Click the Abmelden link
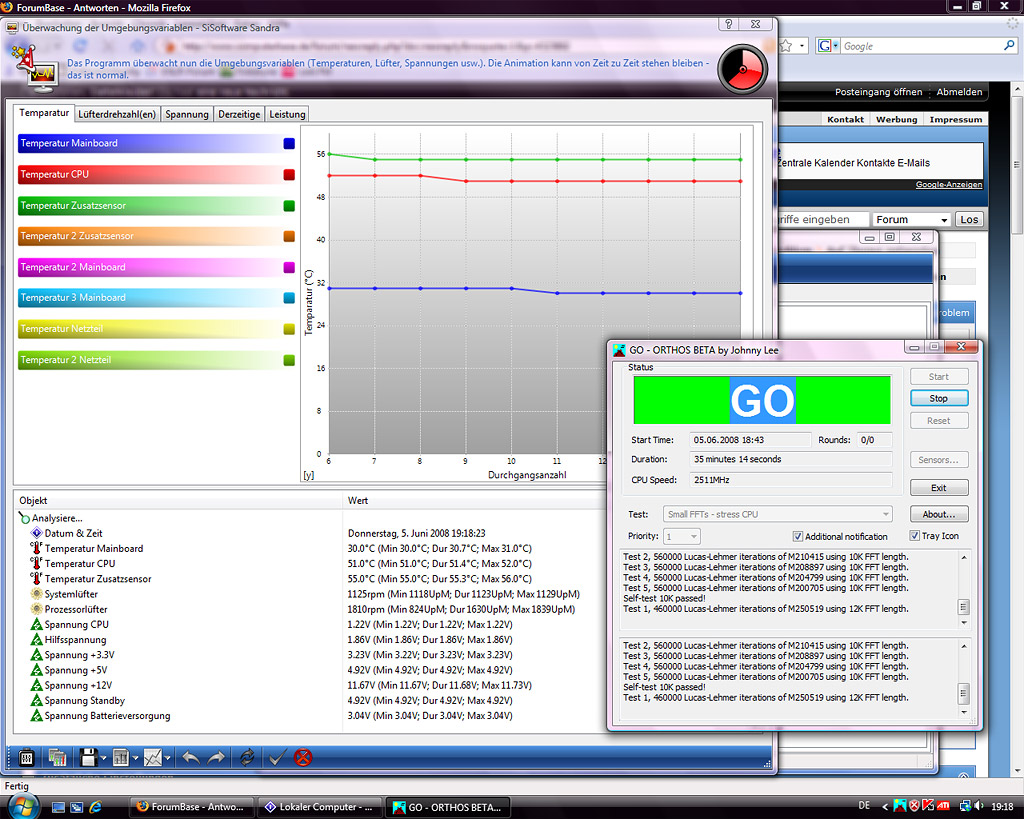 (x=959, y=92)
